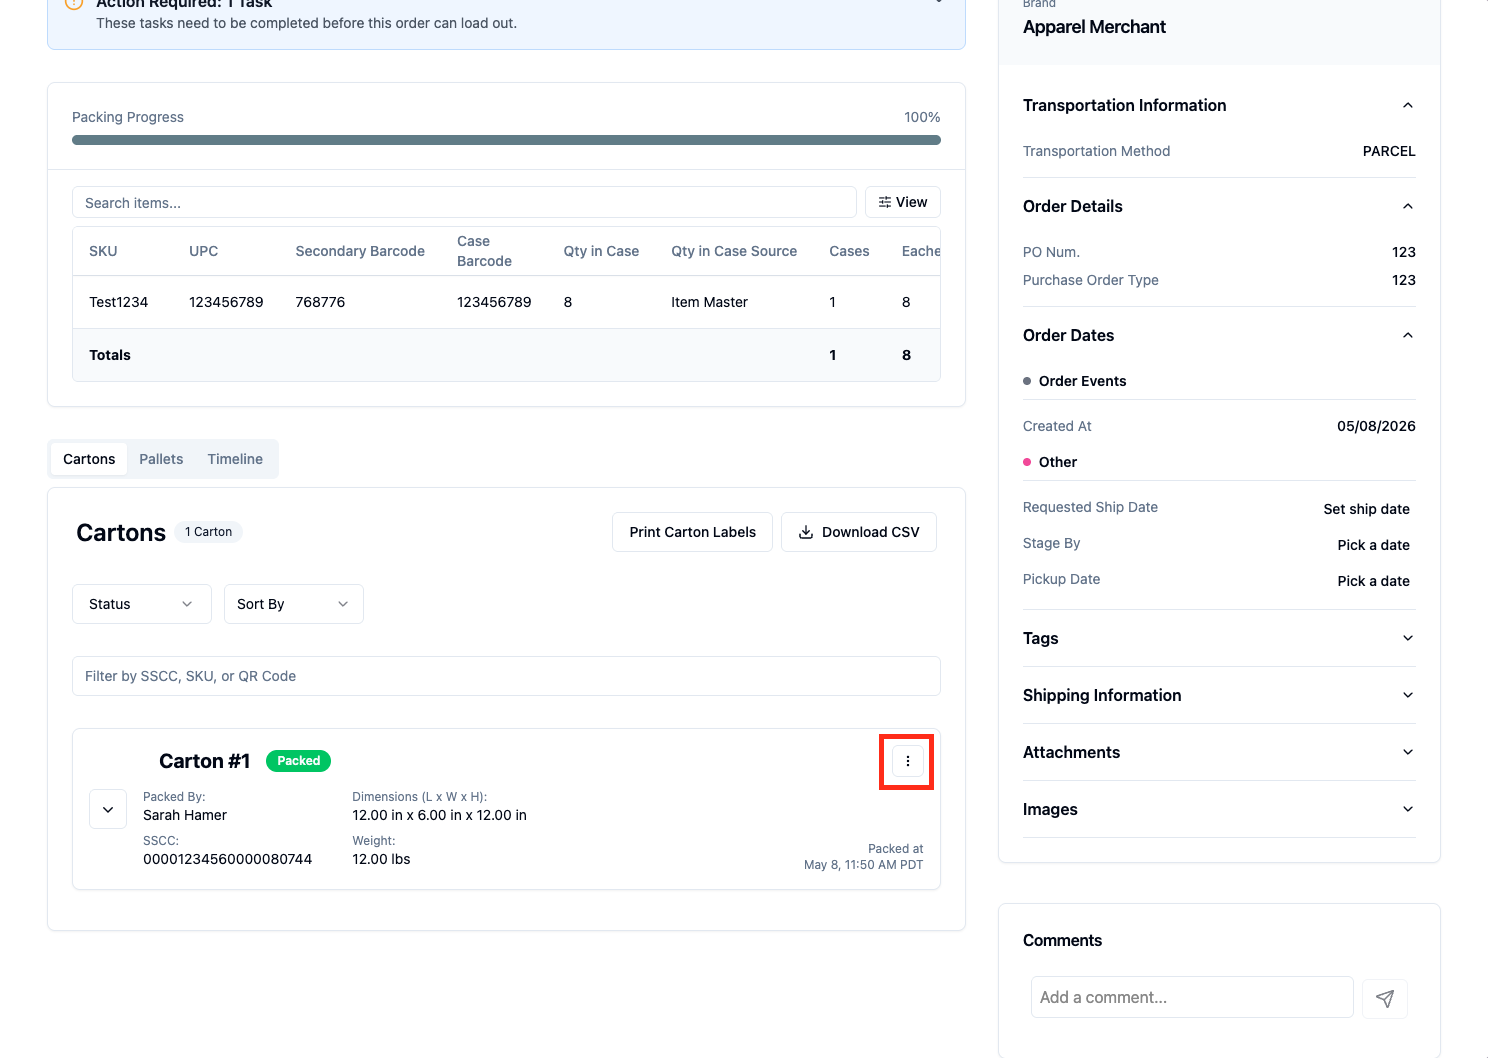Collapse Transportation Information section
The width and height of the screenshot is (1488, 1058).
[x=1407, y=105]
